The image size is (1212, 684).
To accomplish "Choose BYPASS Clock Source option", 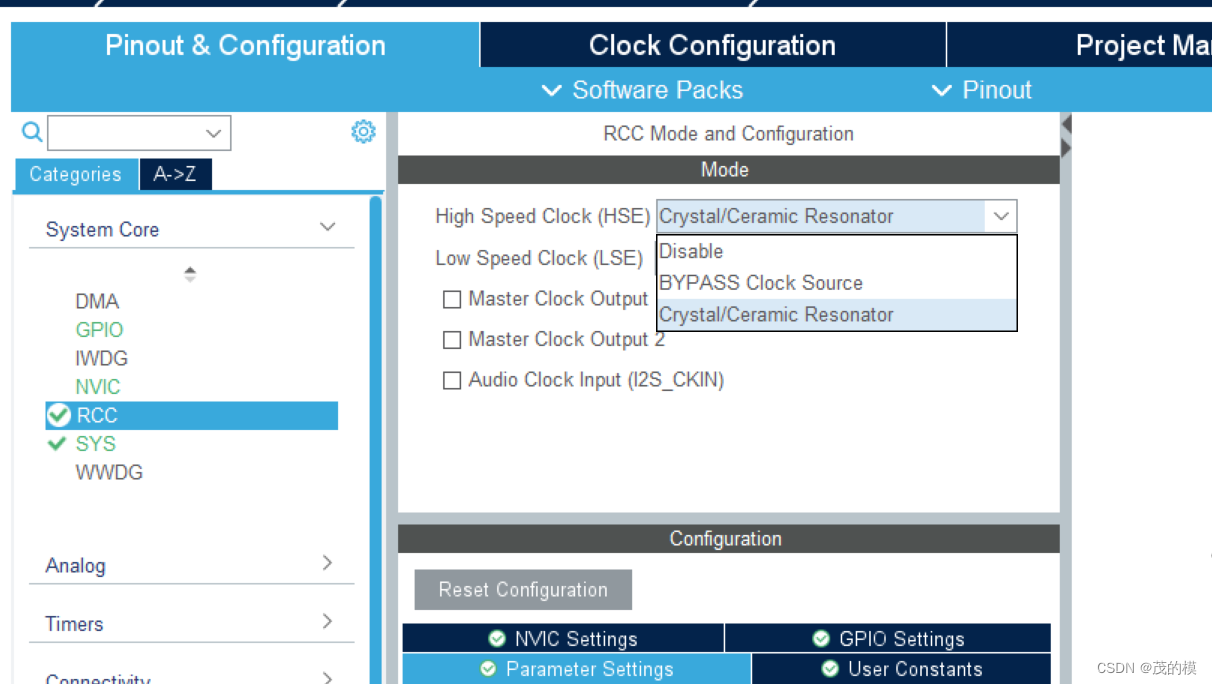I will click(x=837, y=283).
